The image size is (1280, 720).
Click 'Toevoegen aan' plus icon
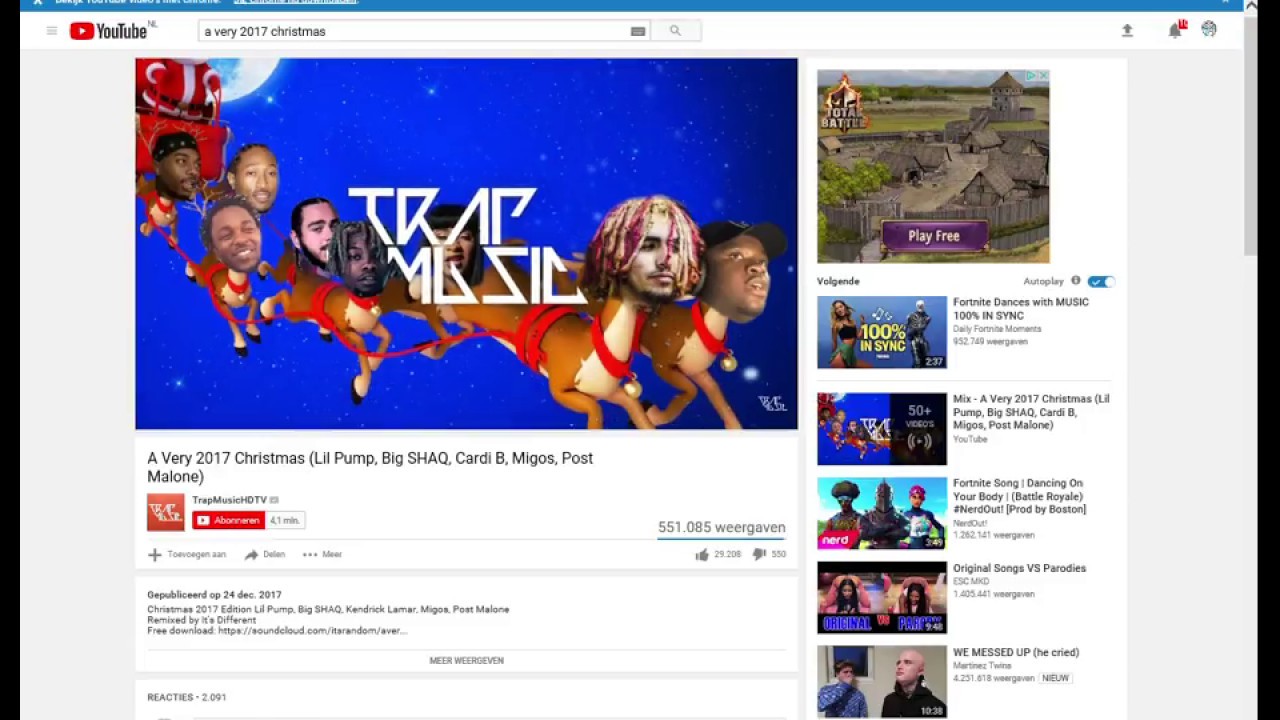pyautogui.click(x=155, y=554)
